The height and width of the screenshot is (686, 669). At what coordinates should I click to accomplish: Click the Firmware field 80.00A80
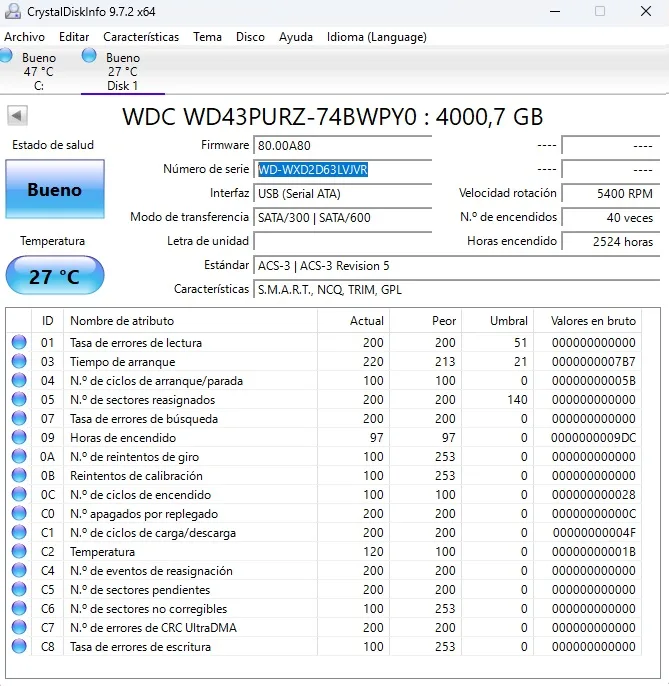[x=343, y=145]
